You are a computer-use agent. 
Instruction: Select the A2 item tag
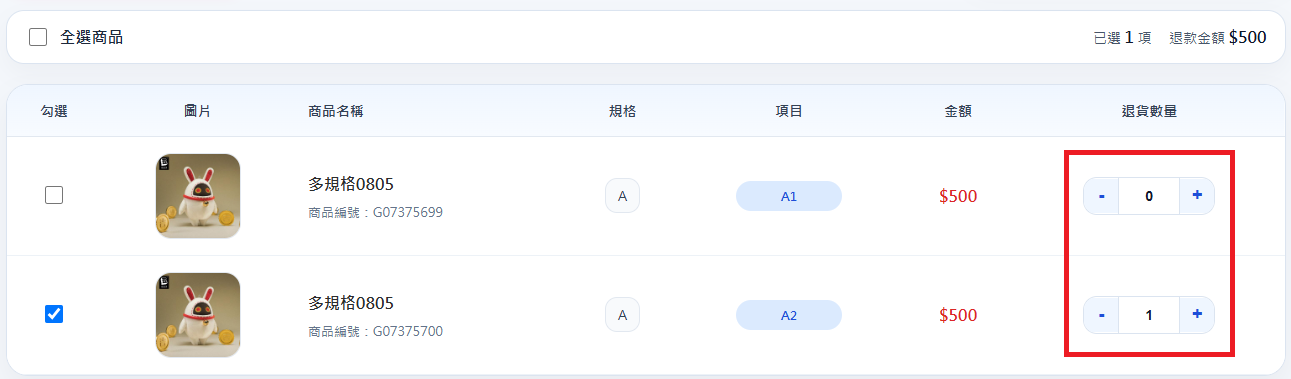pyautogui.click(x=789, y=315)
